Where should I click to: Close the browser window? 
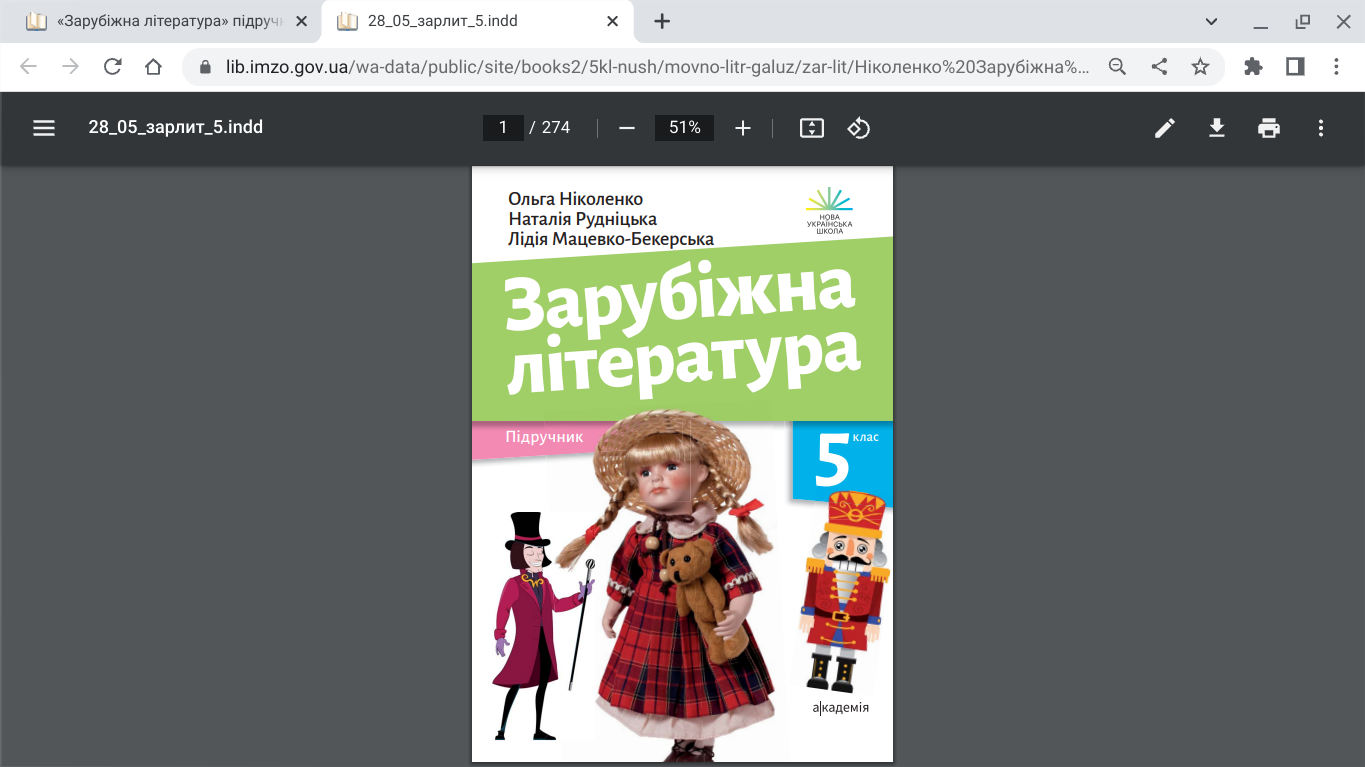point(1344,21)
